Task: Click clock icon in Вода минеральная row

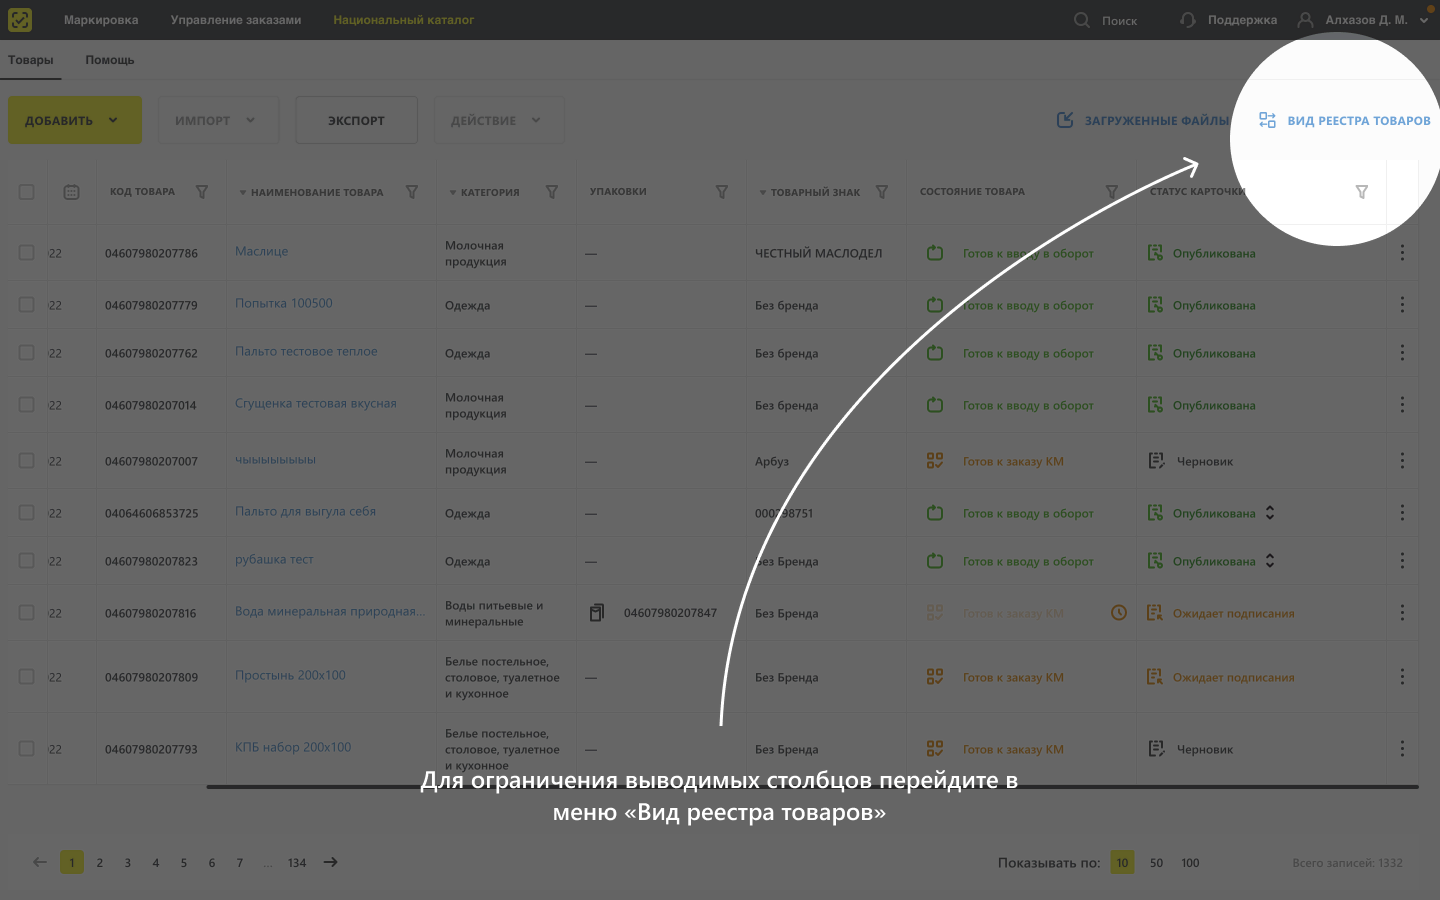Action: tap(1119, 612)
